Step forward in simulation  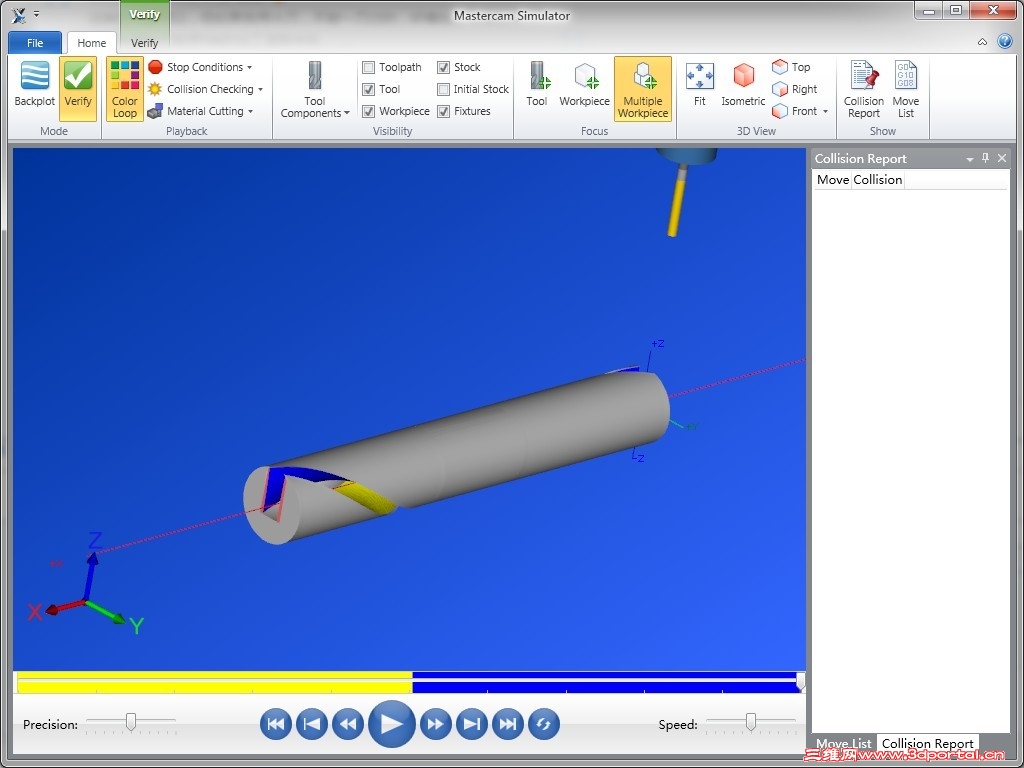tap(436, 724)
